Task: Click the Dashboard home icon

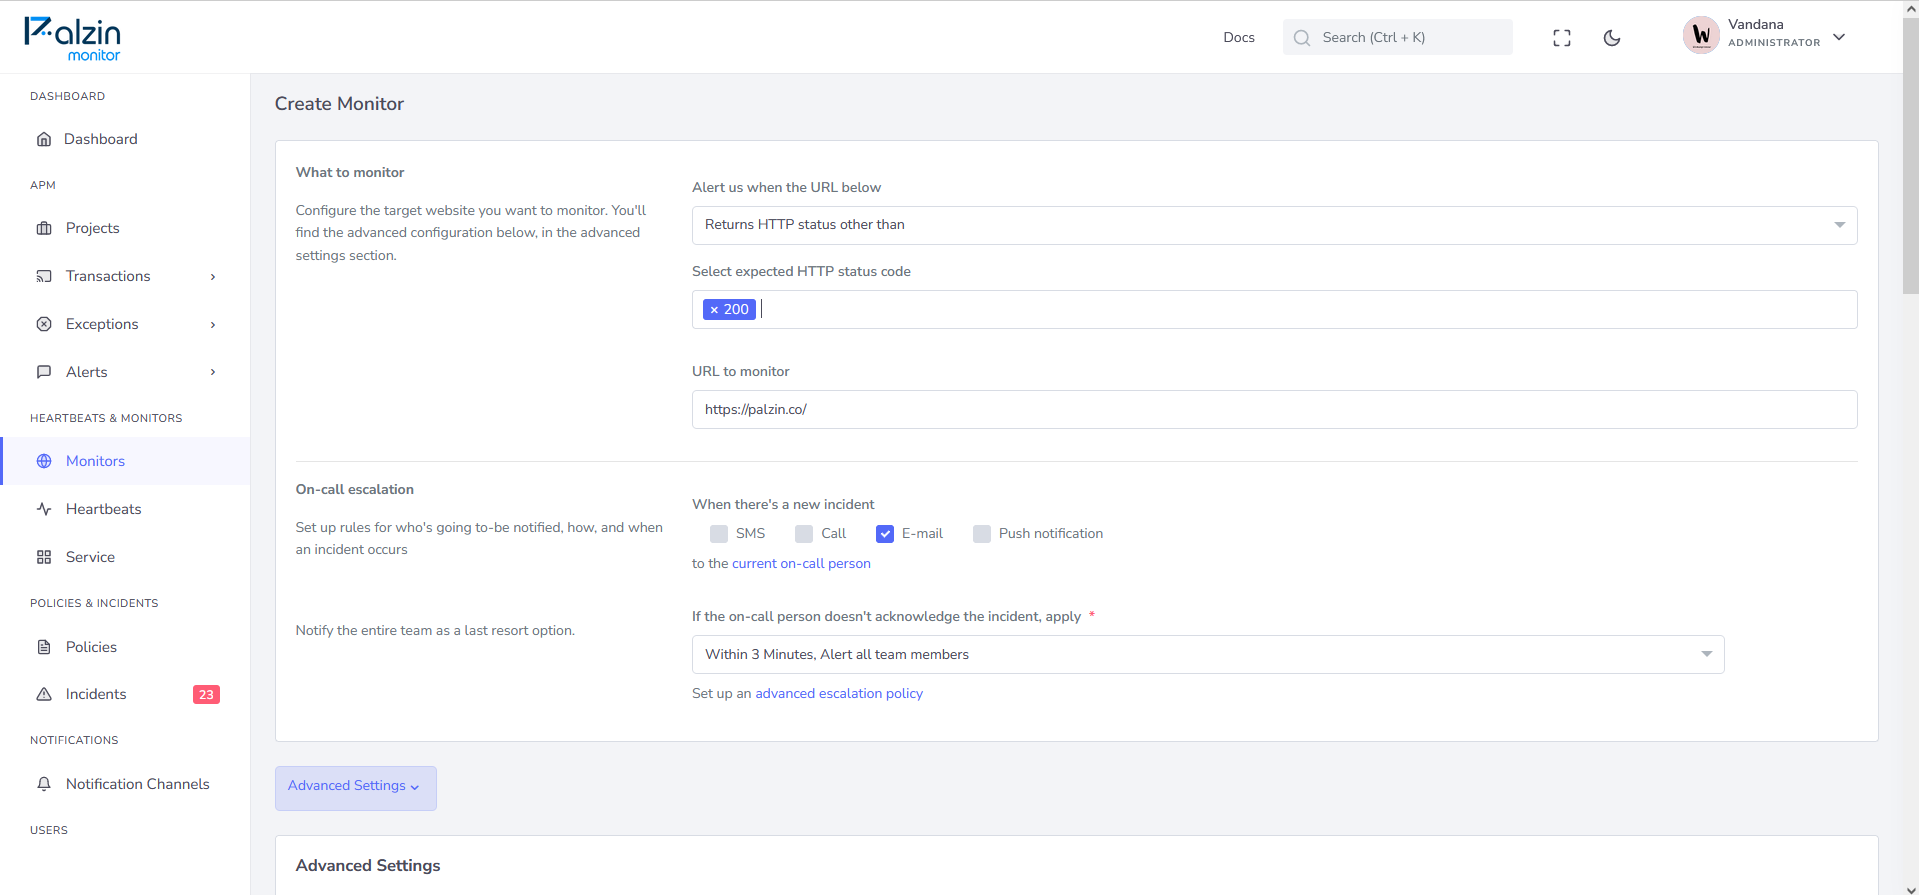Action: 44,139
